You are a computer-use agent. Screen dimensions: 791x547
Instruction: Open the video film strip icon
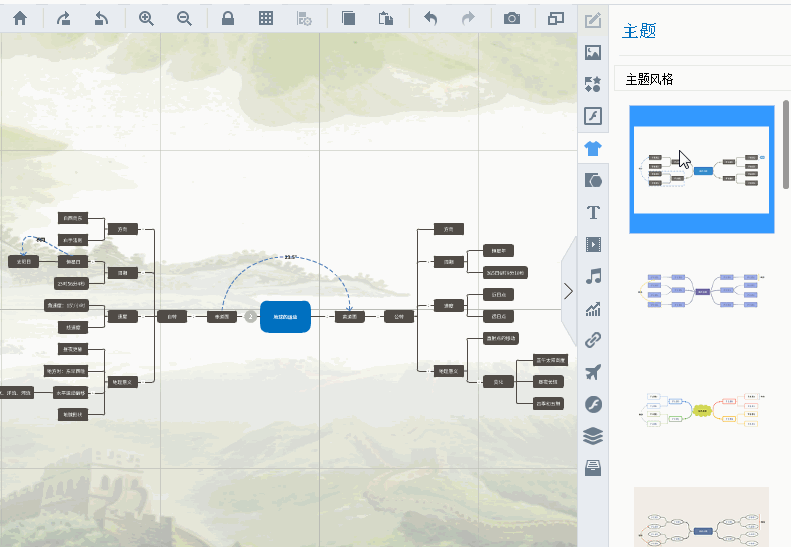point(593,244)
